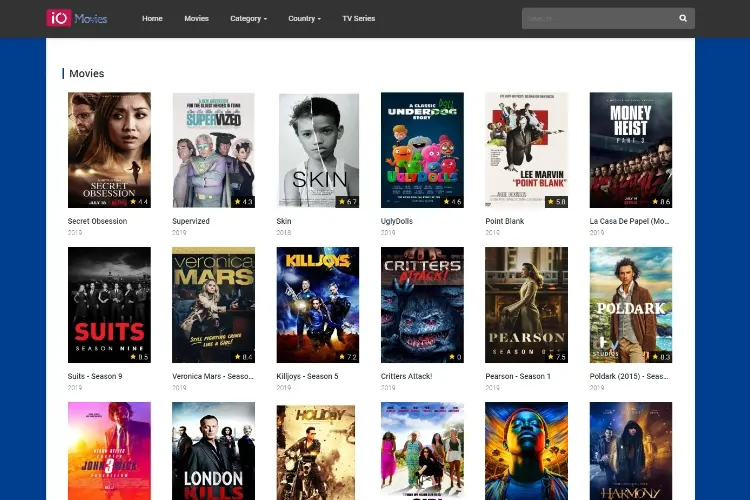The height and width of the screenshot is (500, 750).
Task: Open Pearson Season One poster
Action: (526, 305)
